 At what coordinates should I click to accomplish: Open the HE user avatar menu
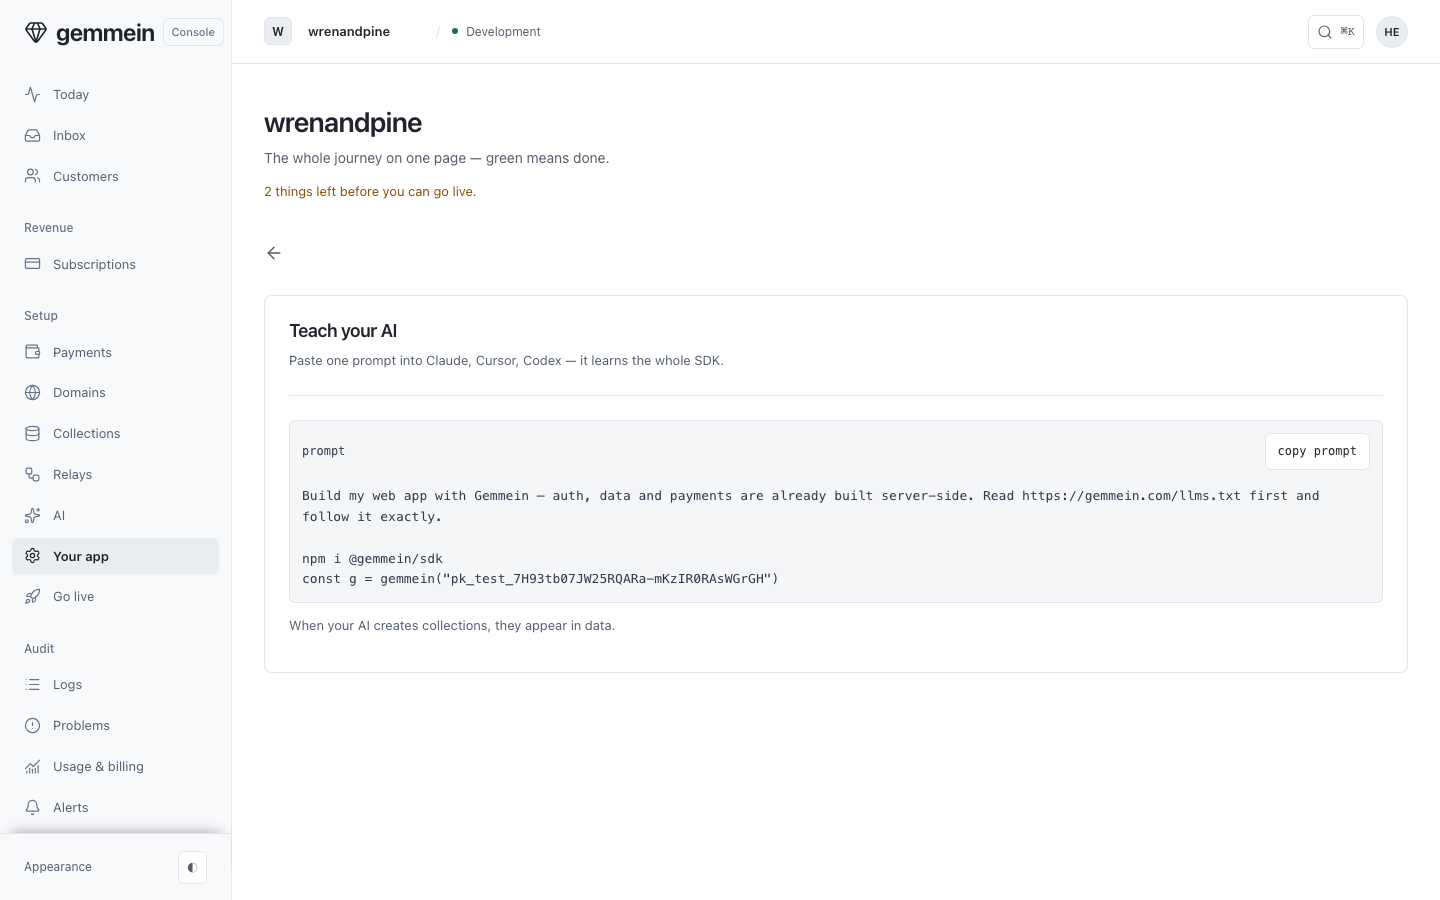pyautogui.click(x=1392, y=32)
